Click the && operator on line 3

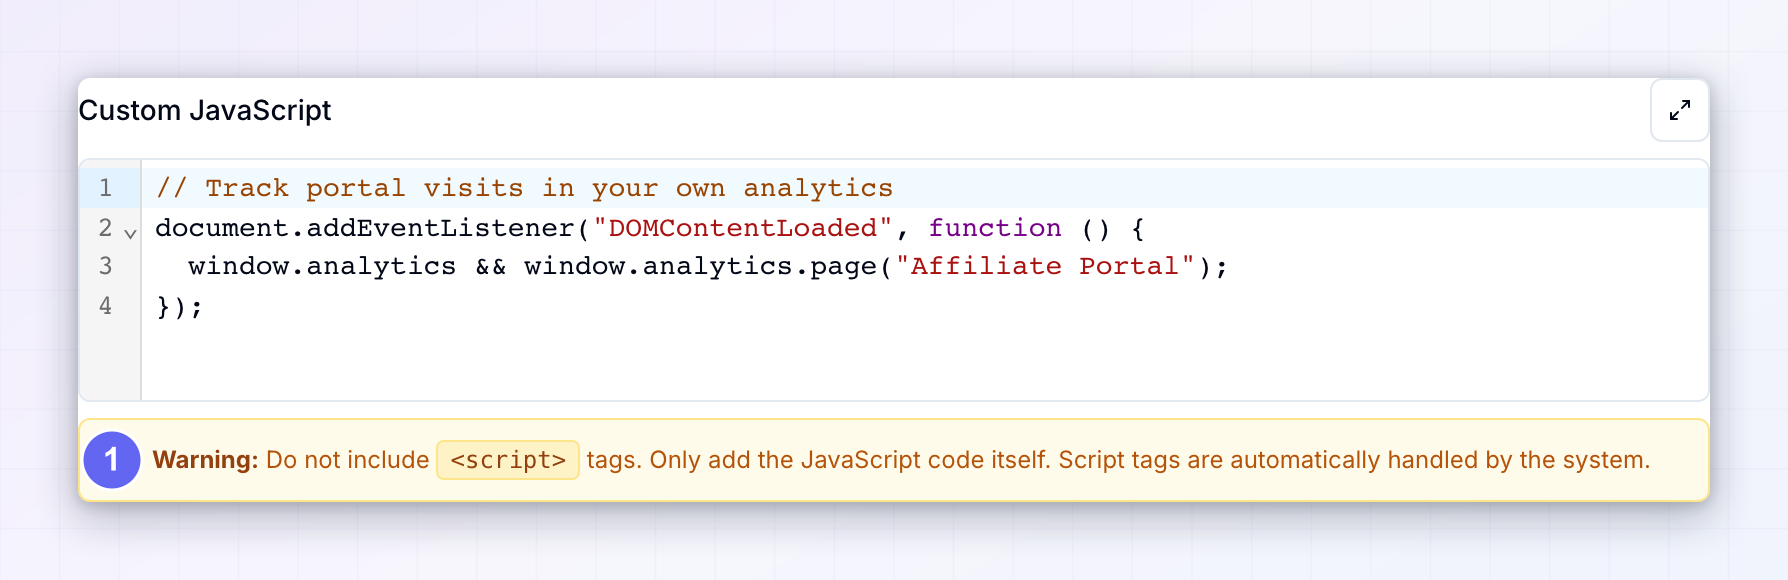click(491, 266)
